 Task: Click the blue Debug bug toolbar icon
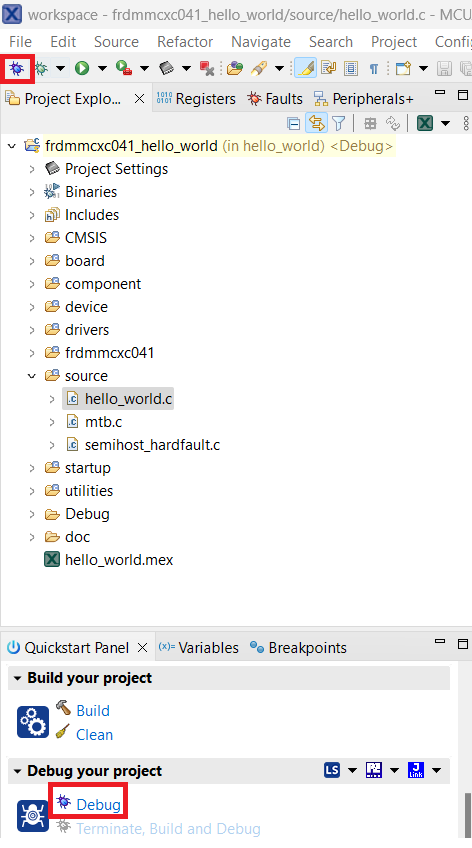17,68
